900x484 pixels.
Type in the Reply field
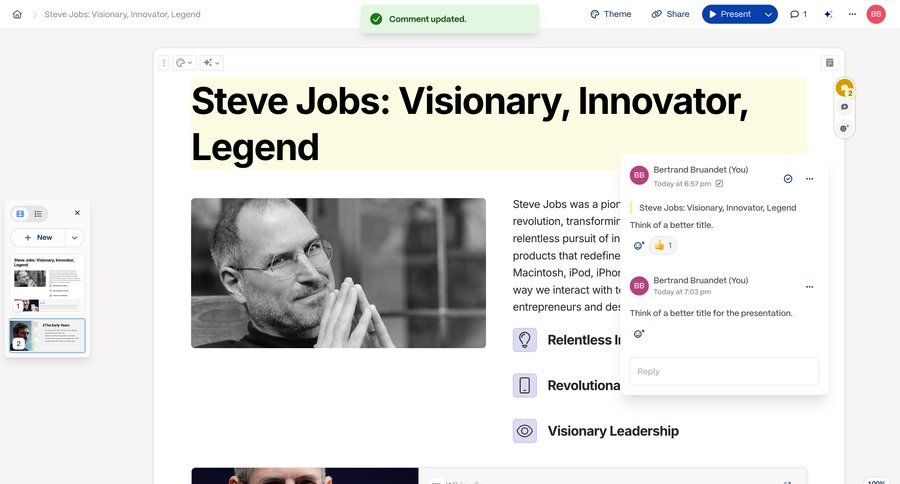pos(723,371)
